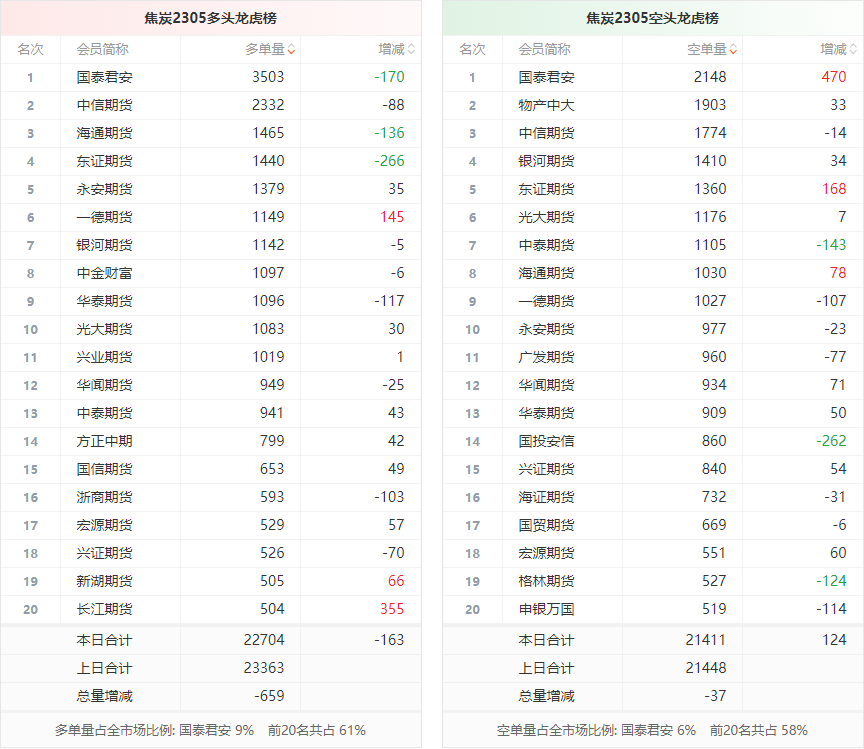Open member 中金财富 in long ranking

pos(104,273)
